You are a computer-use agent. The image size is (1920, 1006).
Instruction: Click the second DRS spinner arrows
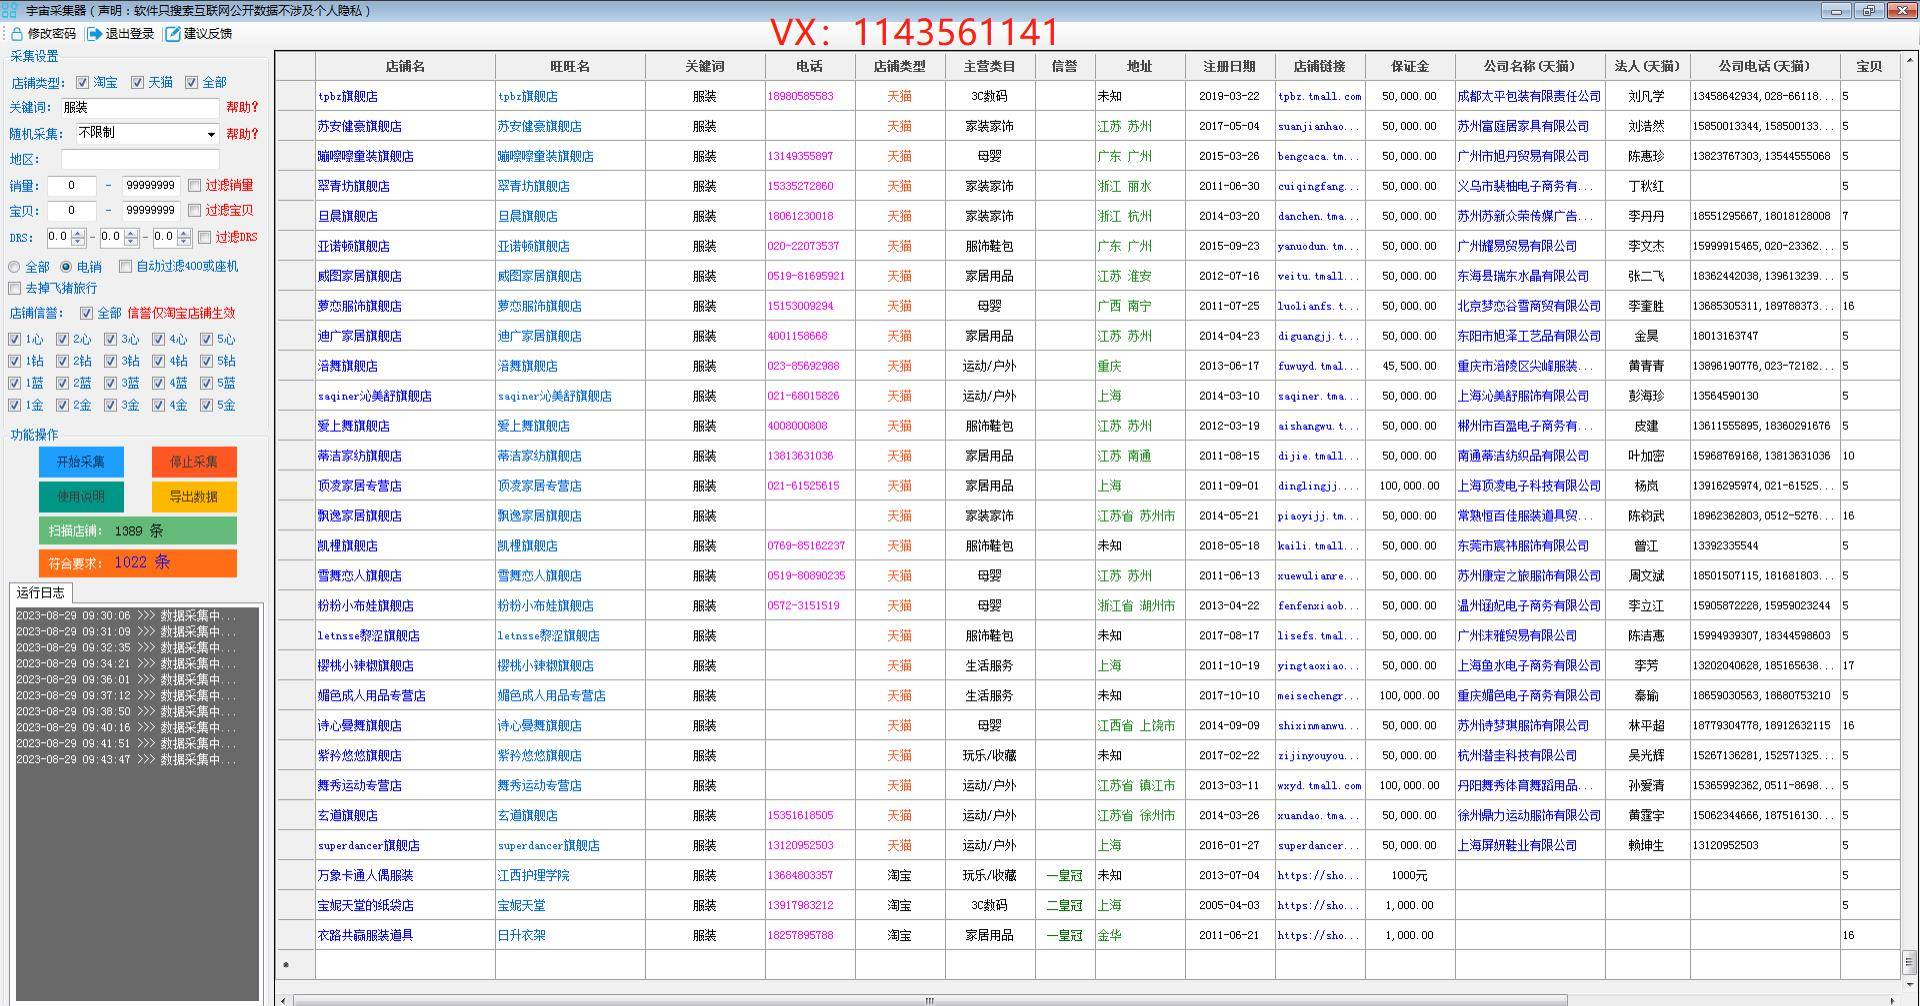131,238
